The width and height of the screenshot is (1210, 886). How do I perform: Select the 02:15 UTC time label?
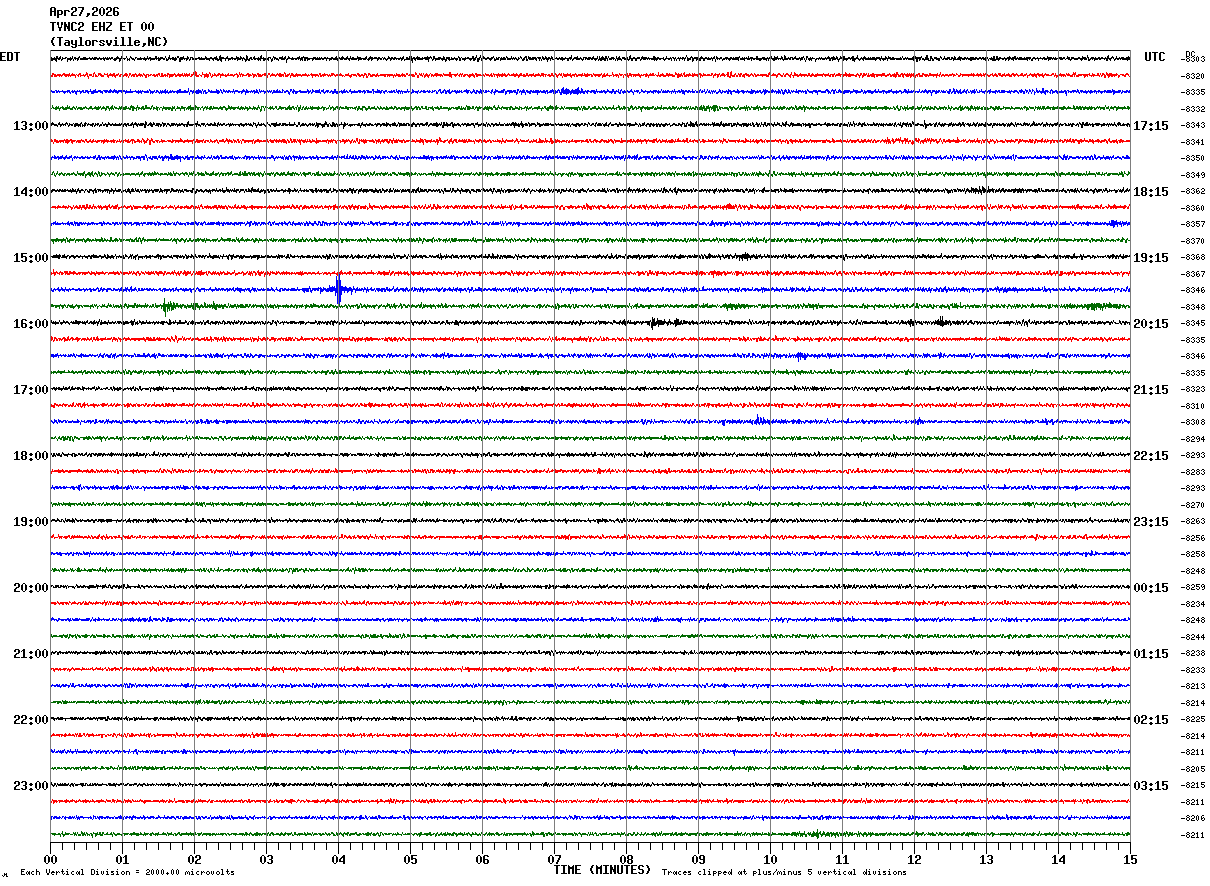1151,720
